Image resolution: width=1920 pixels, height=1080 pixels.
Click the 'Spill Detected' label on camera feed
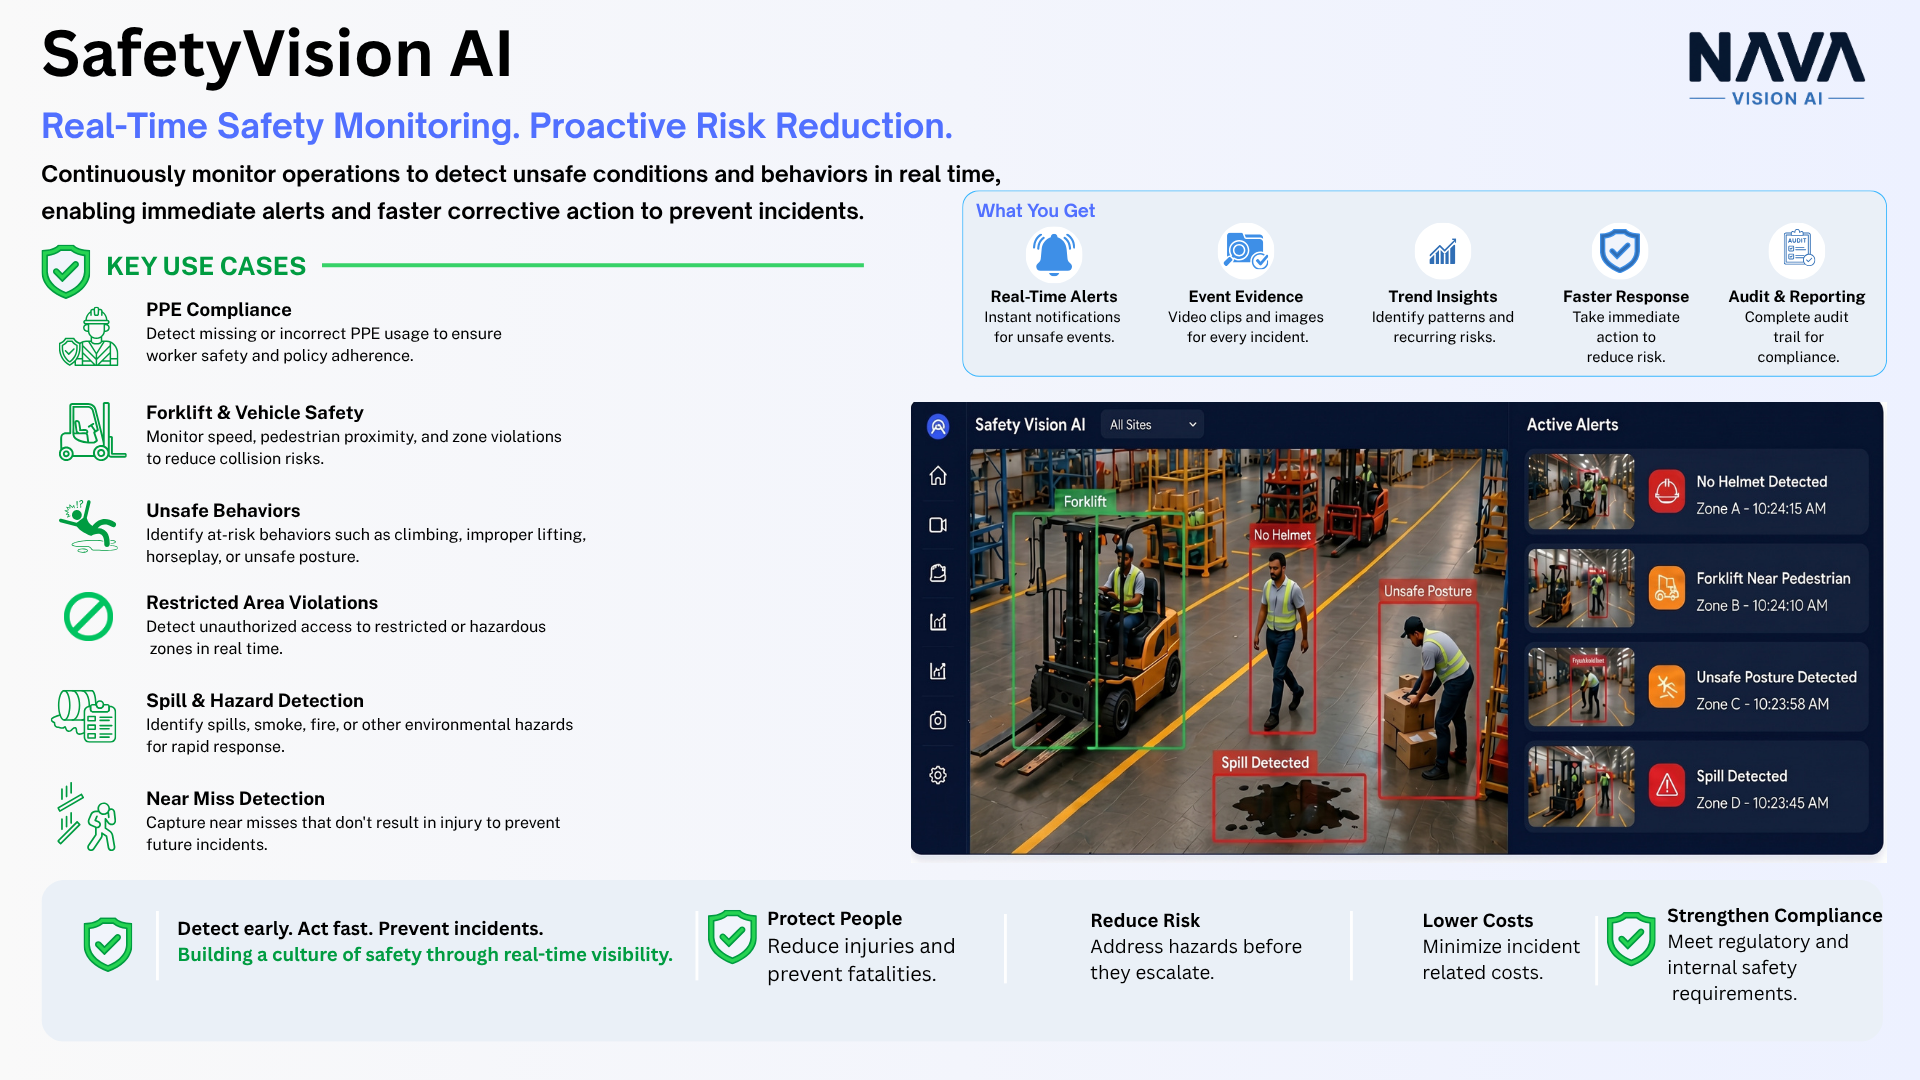pos(1265,763)
